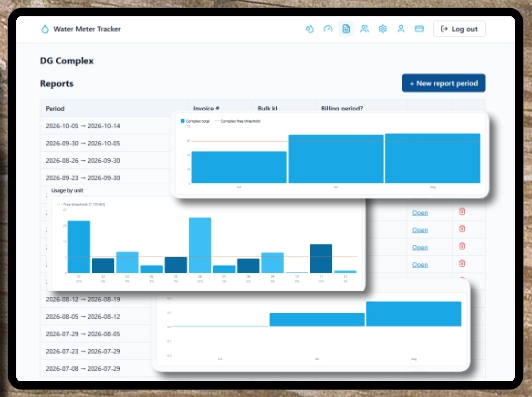Image resolution: width=532 pixels, height=397 pixels.
Task: Open the tenants people icon in navbar
Action: [364, 29]
